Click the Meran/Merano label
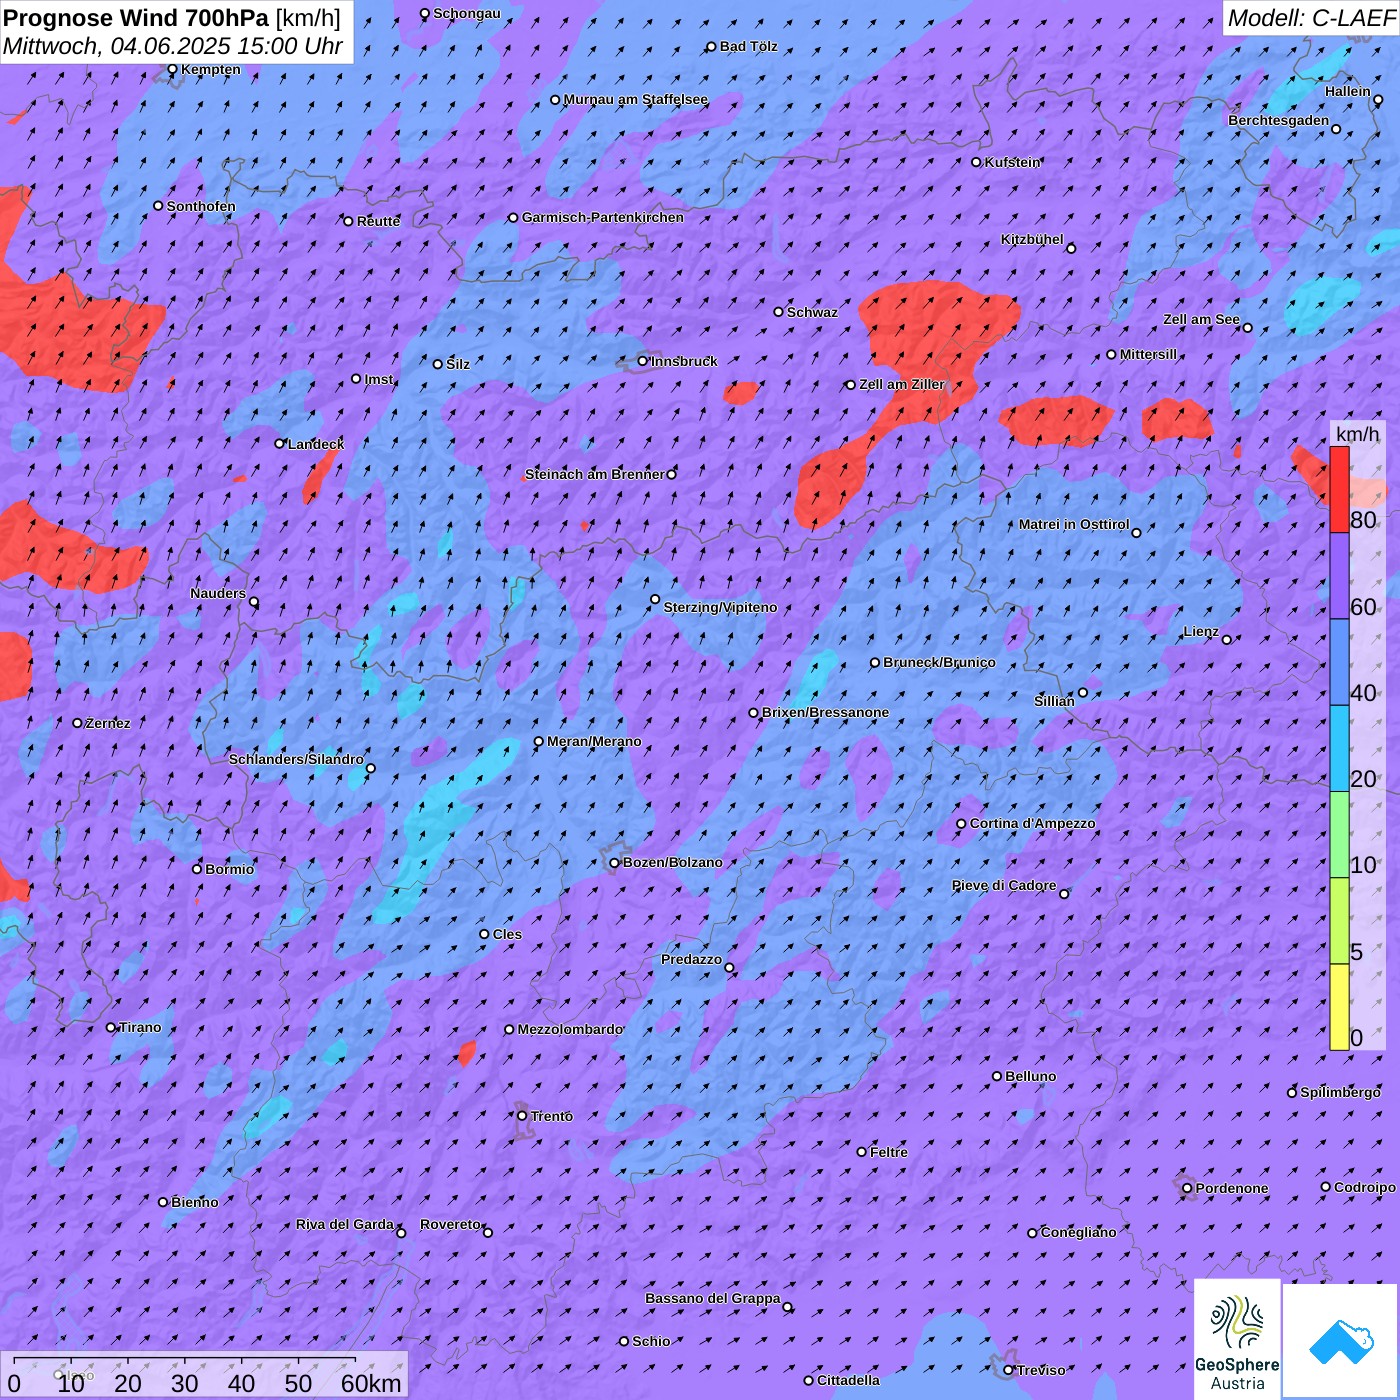This screenshot has width=1400, height=1400. (x=594, y=741)
